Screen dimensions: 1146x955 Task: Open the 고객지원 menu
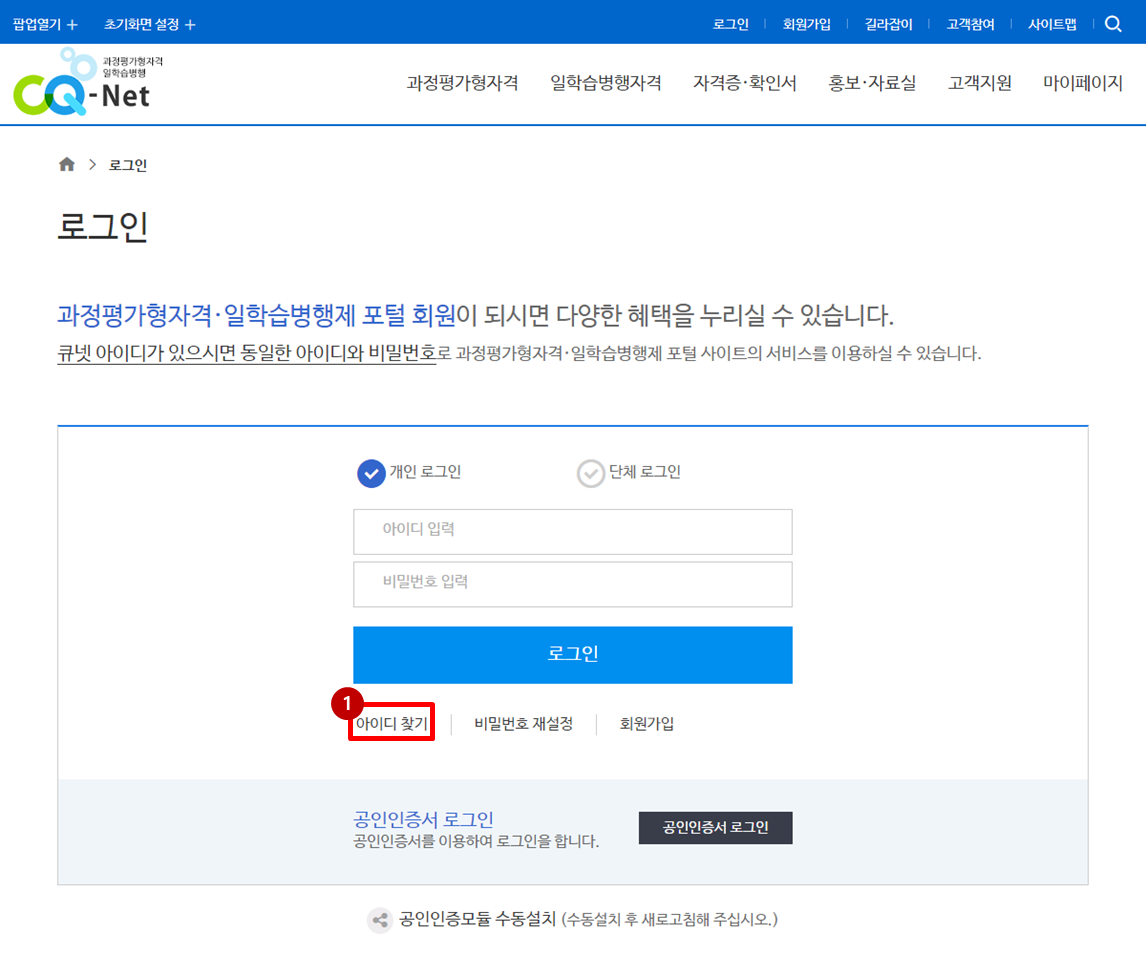(979, 83)
